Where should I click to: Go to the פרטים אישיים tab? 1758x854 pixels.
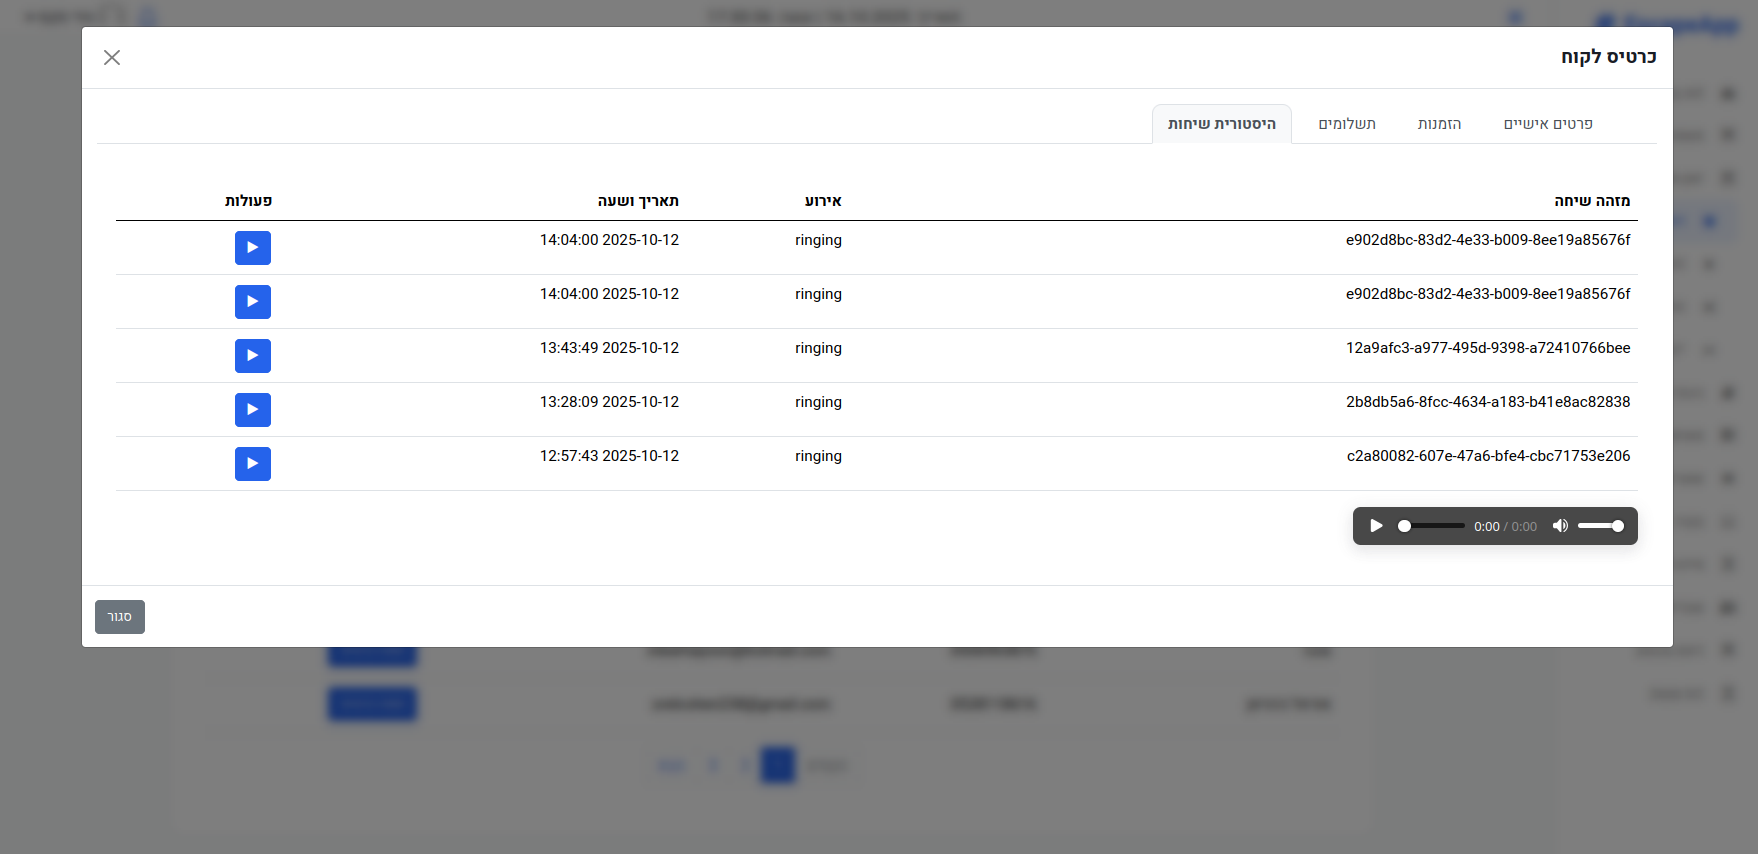pyautogui.click(x=1547, y=124)
